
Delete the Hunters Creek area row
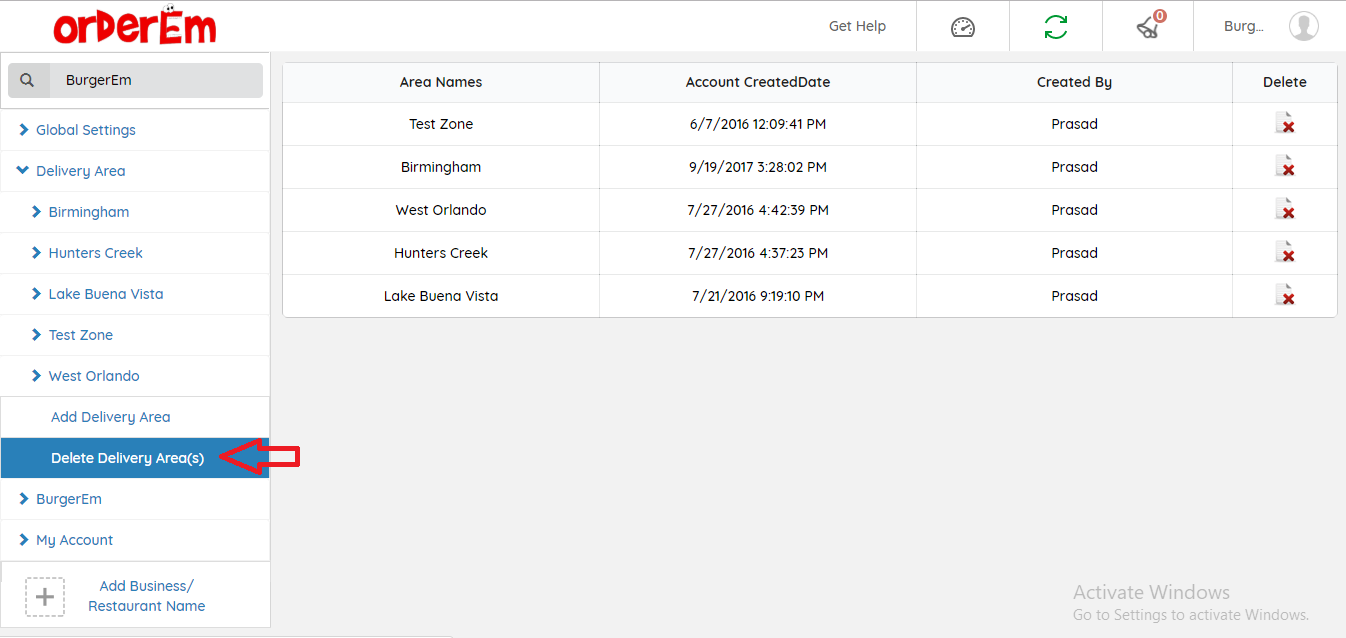[1284, 253]
